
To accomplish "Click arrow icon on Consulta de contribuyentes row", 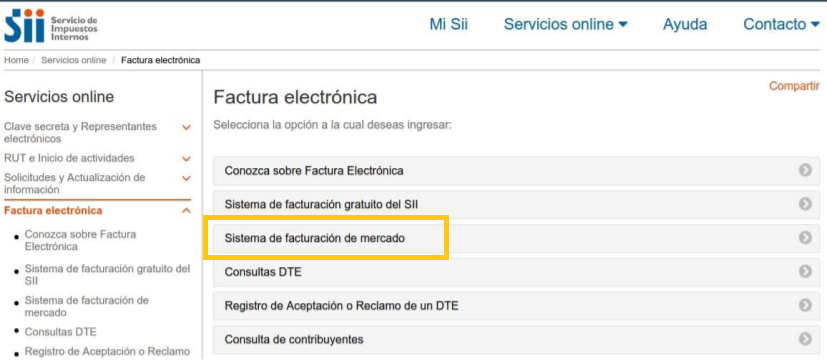I will 805,338.
